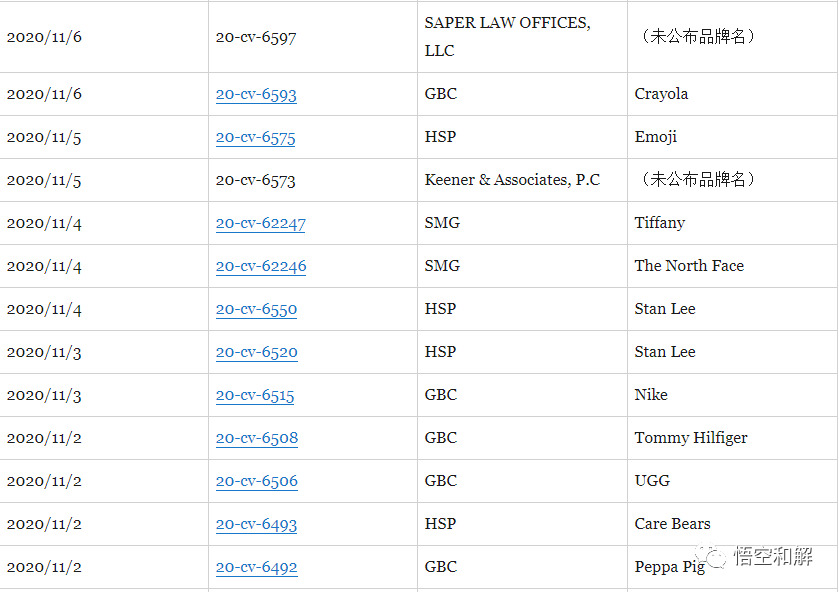This screenshot has width=839, height=592.
Task: Open case link 20-cv-6575
Action: [255, 138]
